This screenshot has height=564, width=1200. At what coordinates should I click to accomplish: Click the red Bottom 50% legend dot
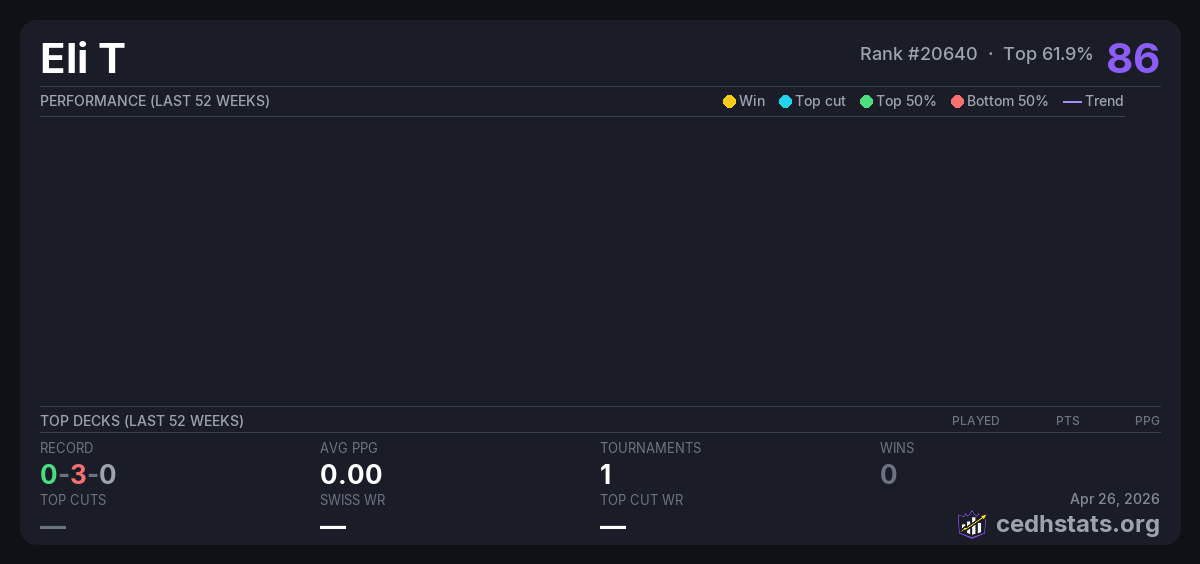[x=957, y=101]
